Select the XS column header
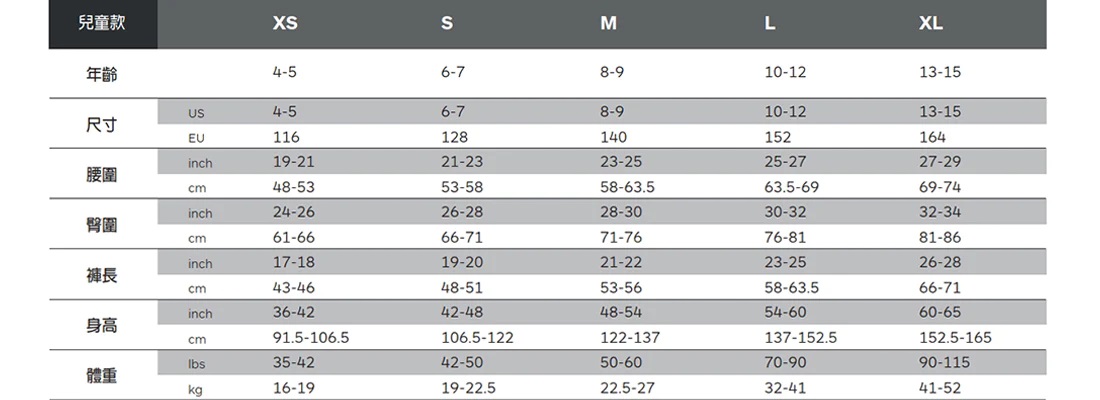Screen dimensions: 1100x400 pos(285,24)
